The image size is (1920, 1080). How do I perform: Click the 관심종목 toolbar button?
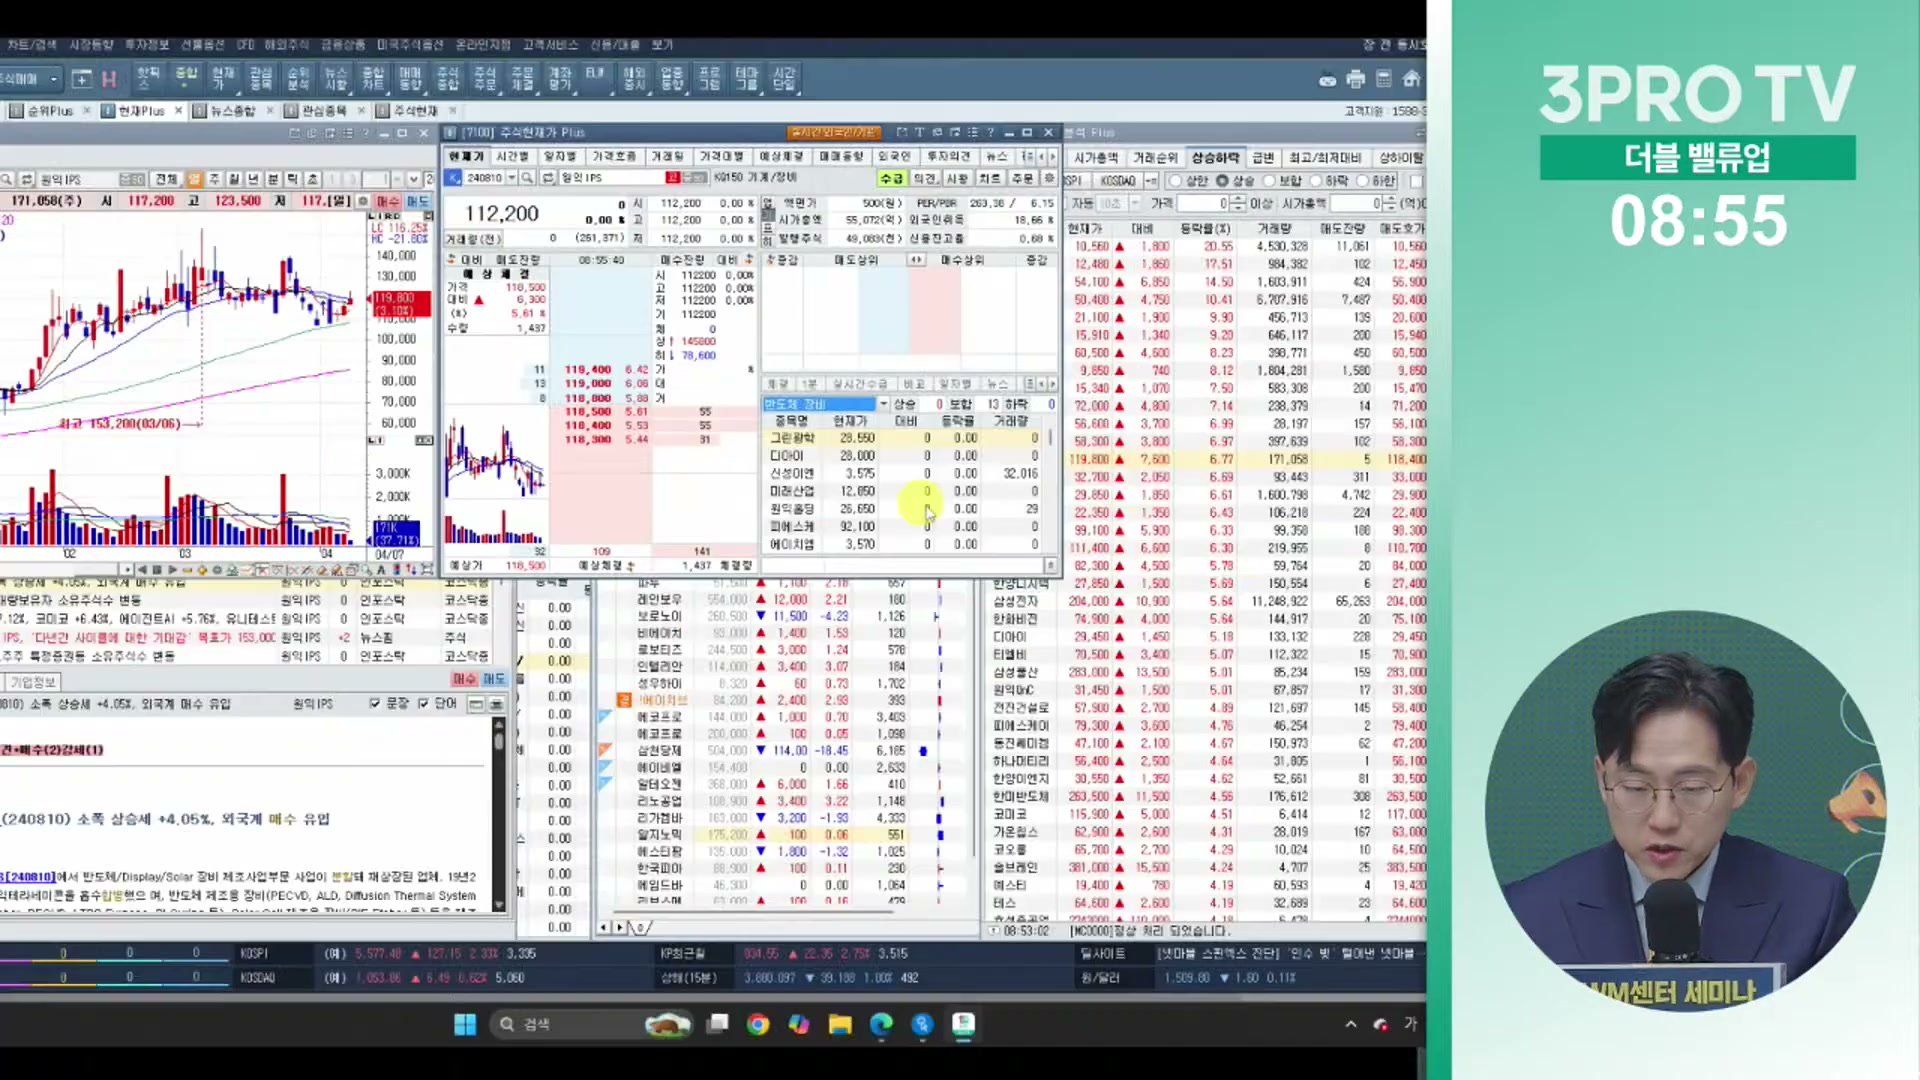pos(261,79)
